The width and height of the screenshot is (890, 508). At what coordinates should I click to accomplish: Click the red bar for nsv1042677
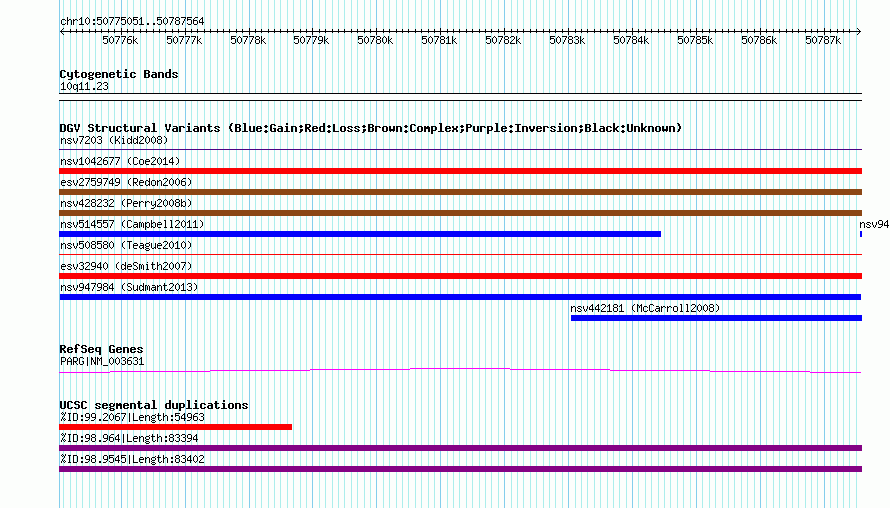click(460, 171)
